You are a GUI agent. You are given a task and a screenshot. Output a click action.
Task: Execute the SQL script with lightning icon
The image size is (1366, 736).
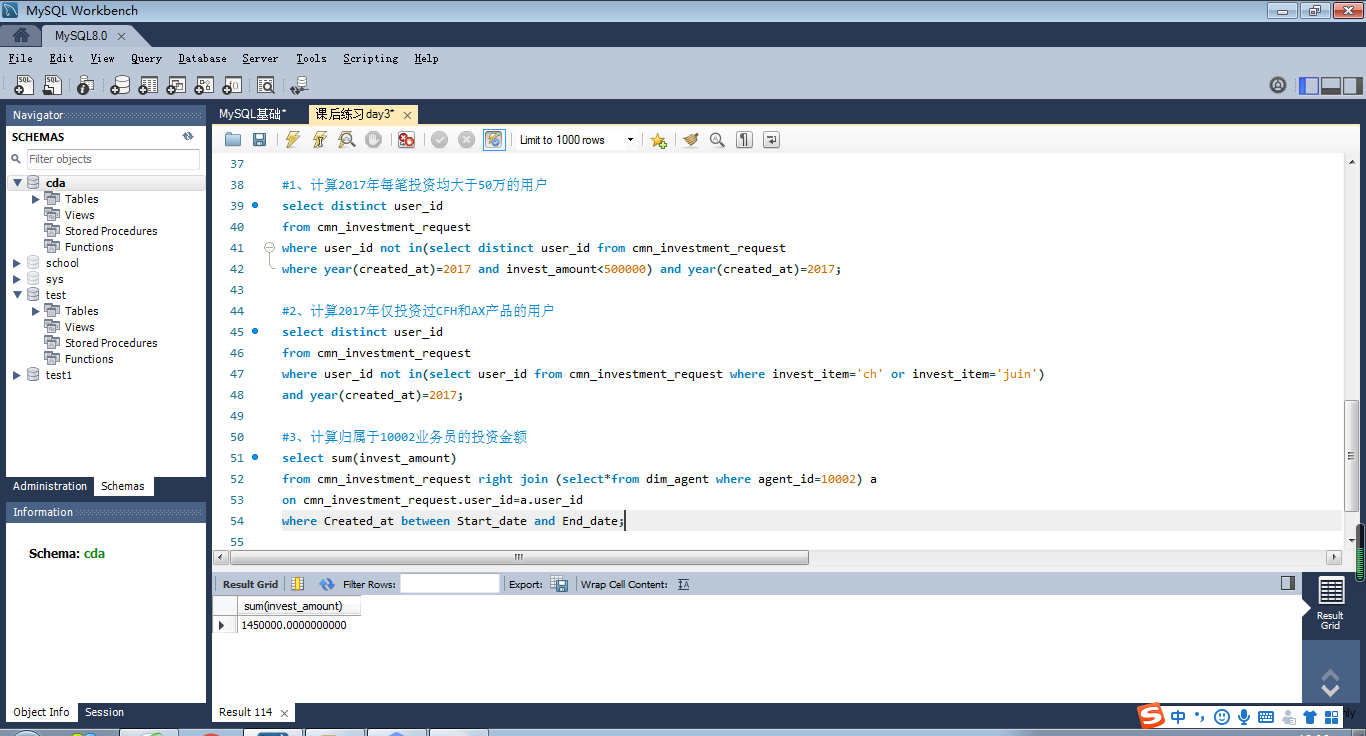pos(292,140)
